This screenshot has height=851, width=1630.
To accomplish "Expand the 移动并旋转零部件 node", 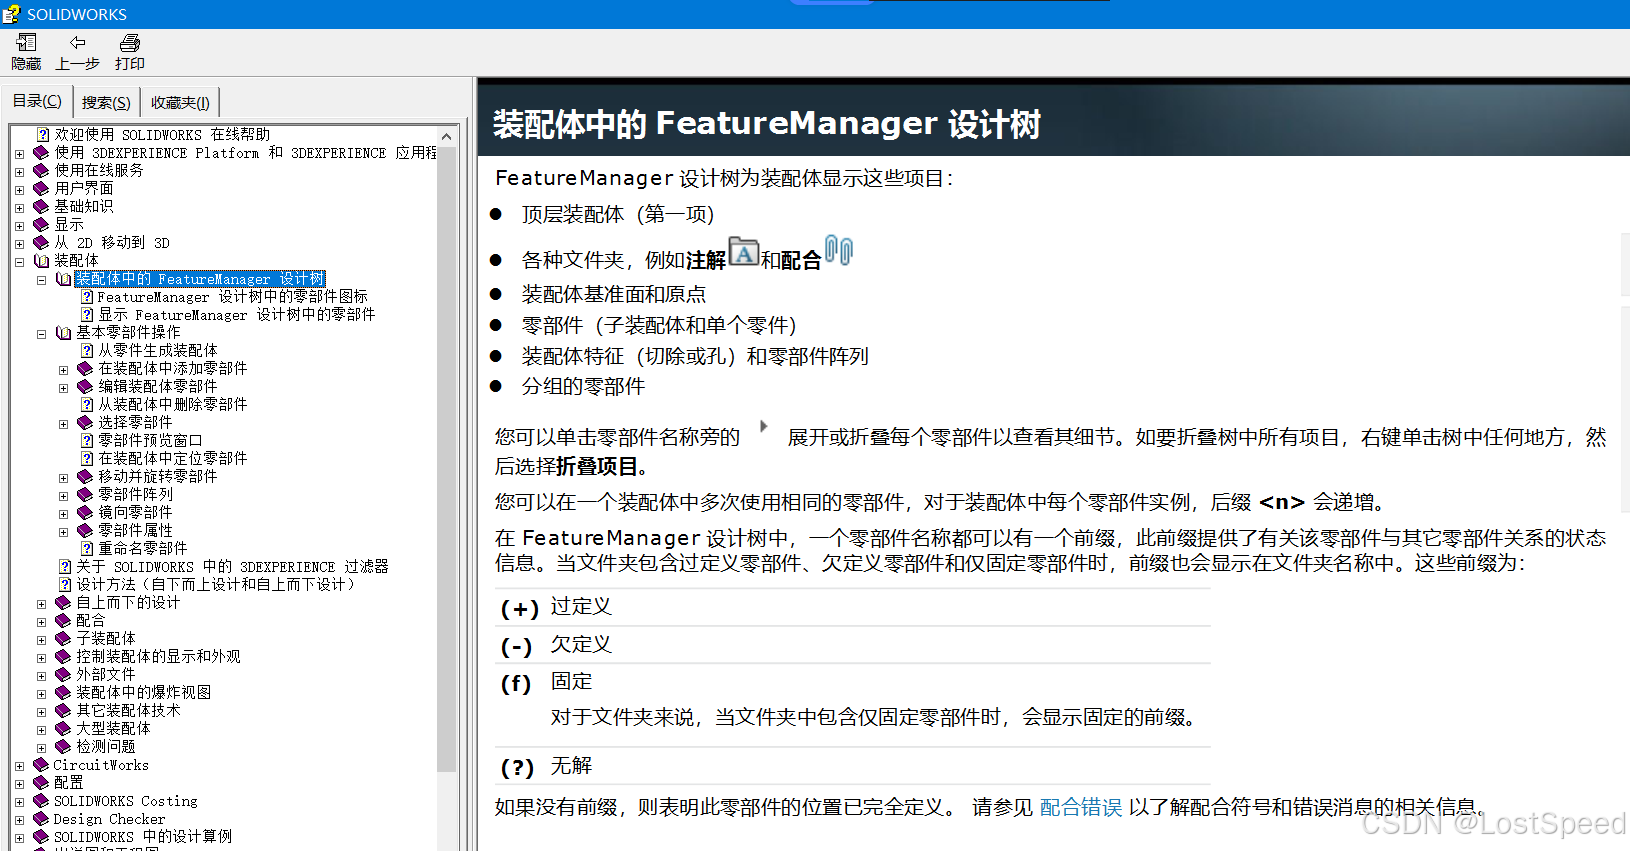I will 63,478.
